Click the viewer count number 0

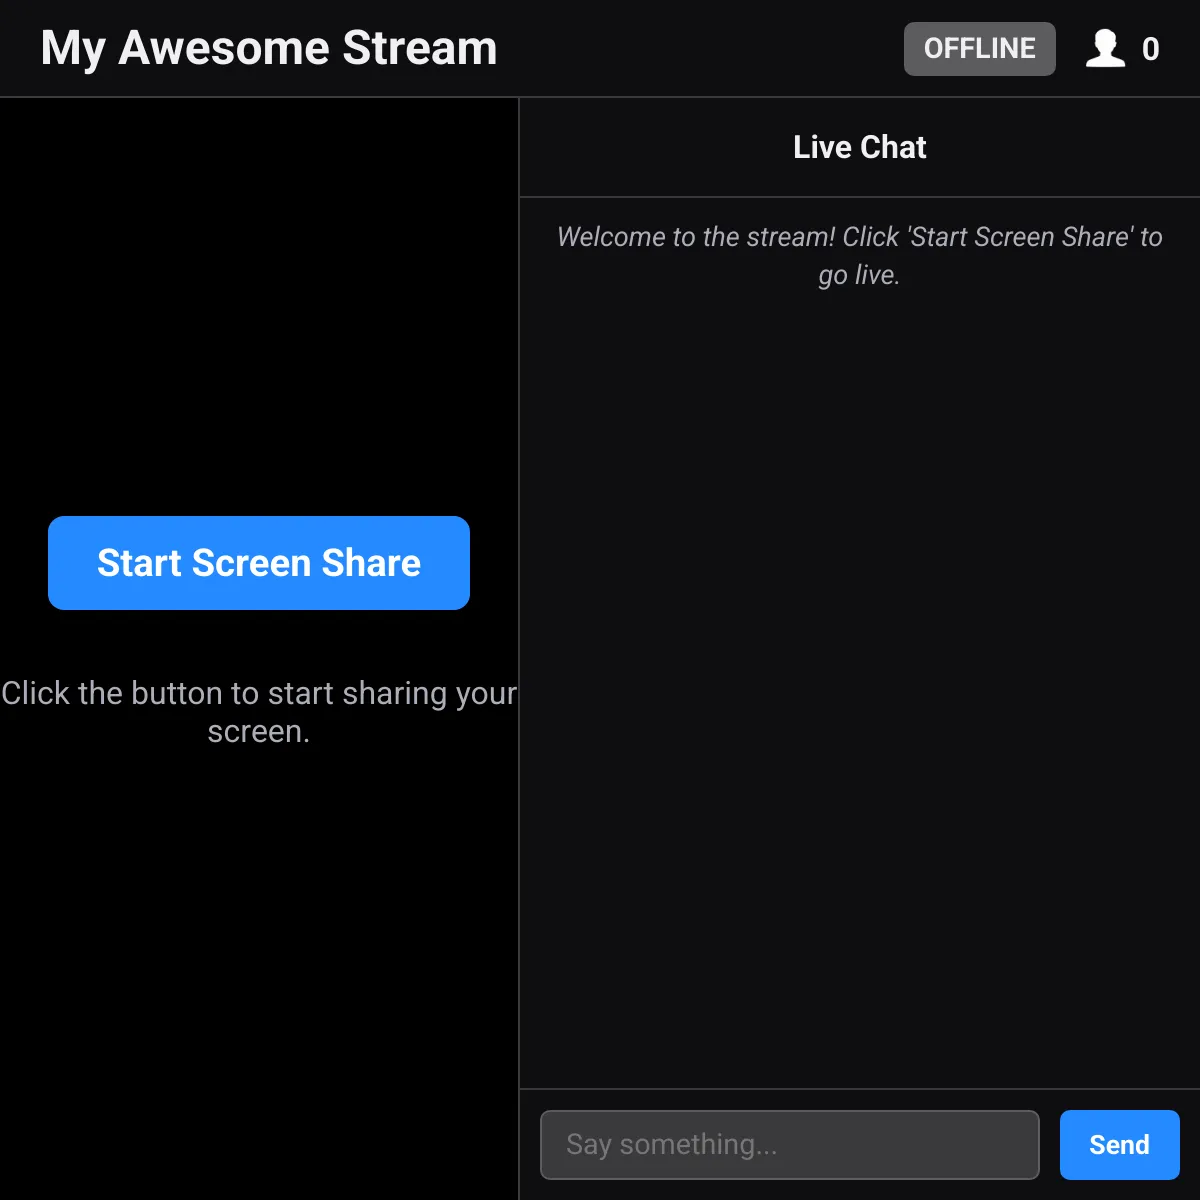coord(1151,49)
